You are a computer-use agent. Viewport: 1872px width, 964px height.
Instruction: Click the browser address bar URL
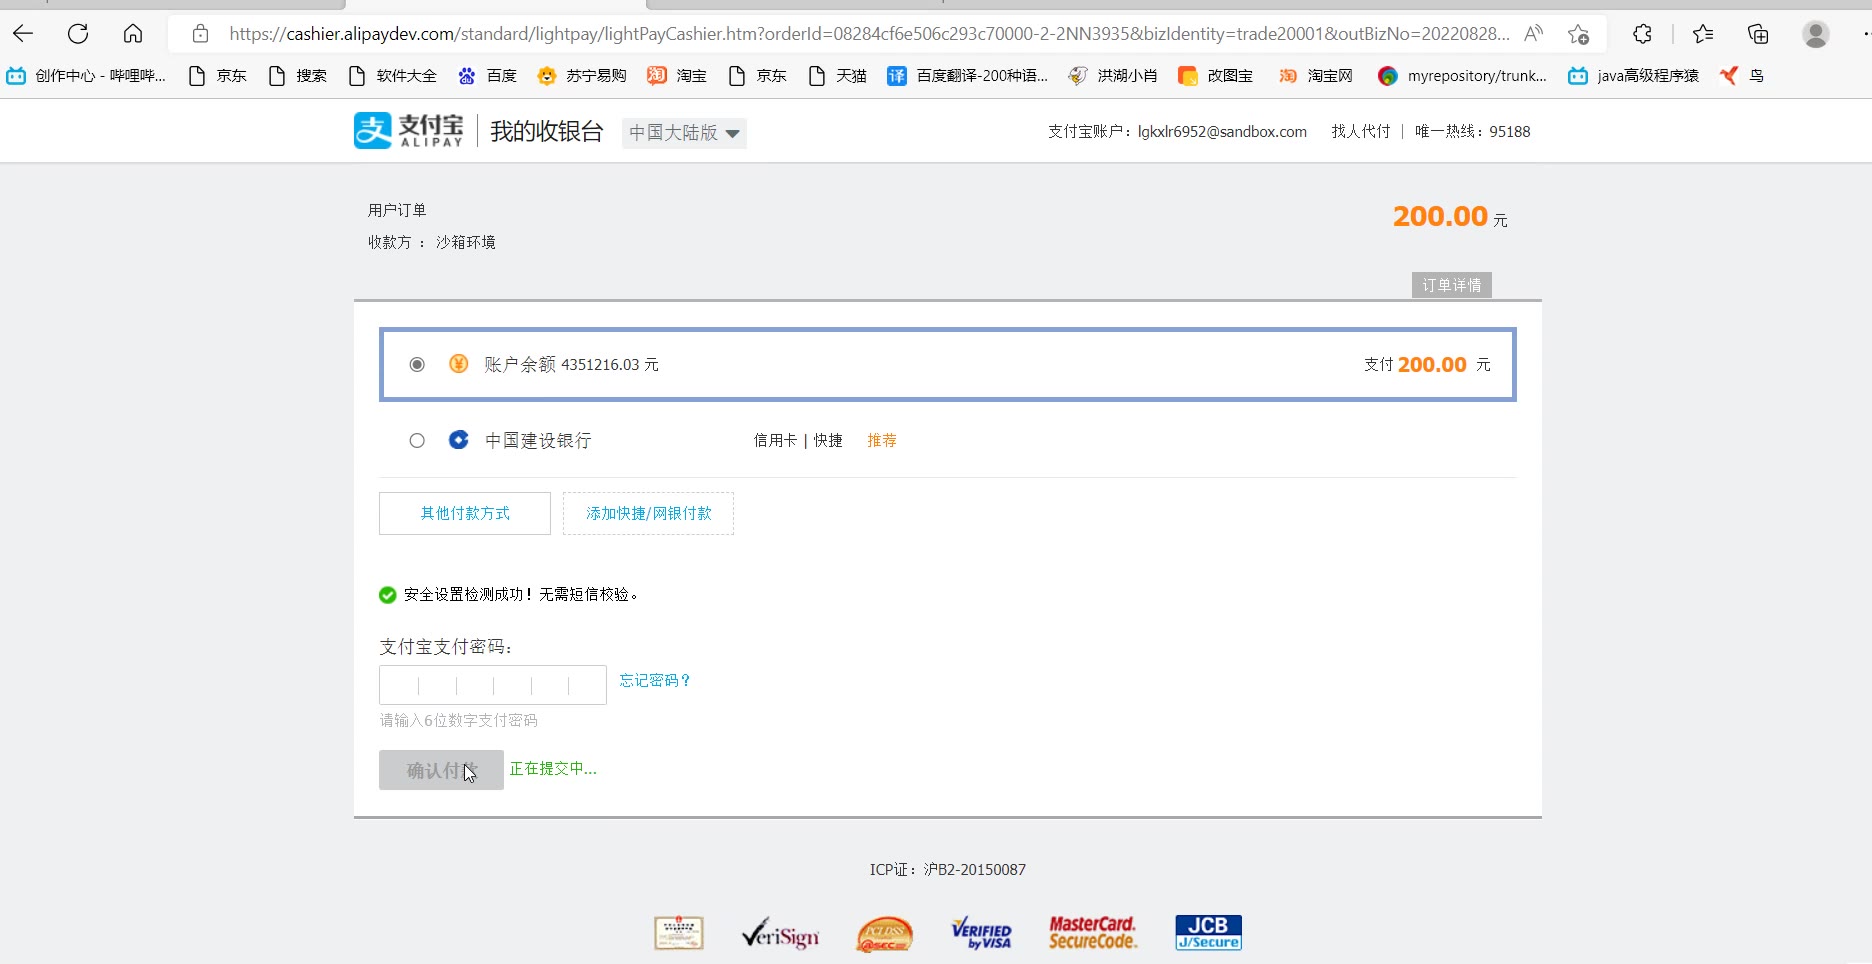pyautogui.click(x=869, y=34)
